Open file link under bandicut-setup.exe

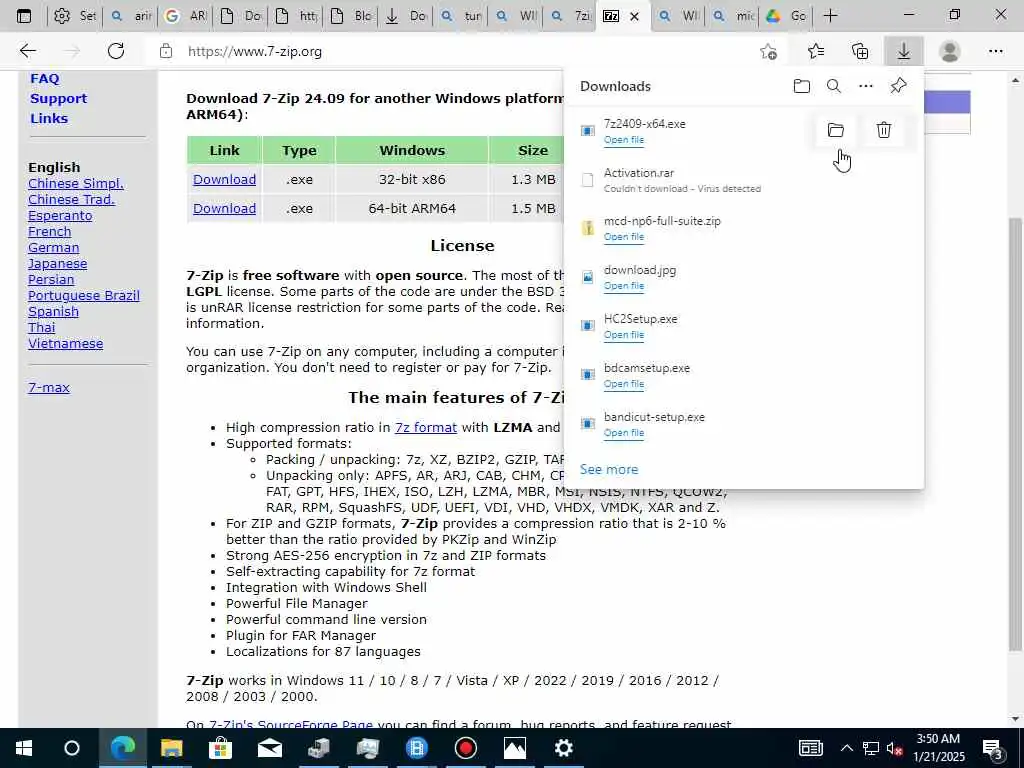pyautogui.click(x=624, y=433)
